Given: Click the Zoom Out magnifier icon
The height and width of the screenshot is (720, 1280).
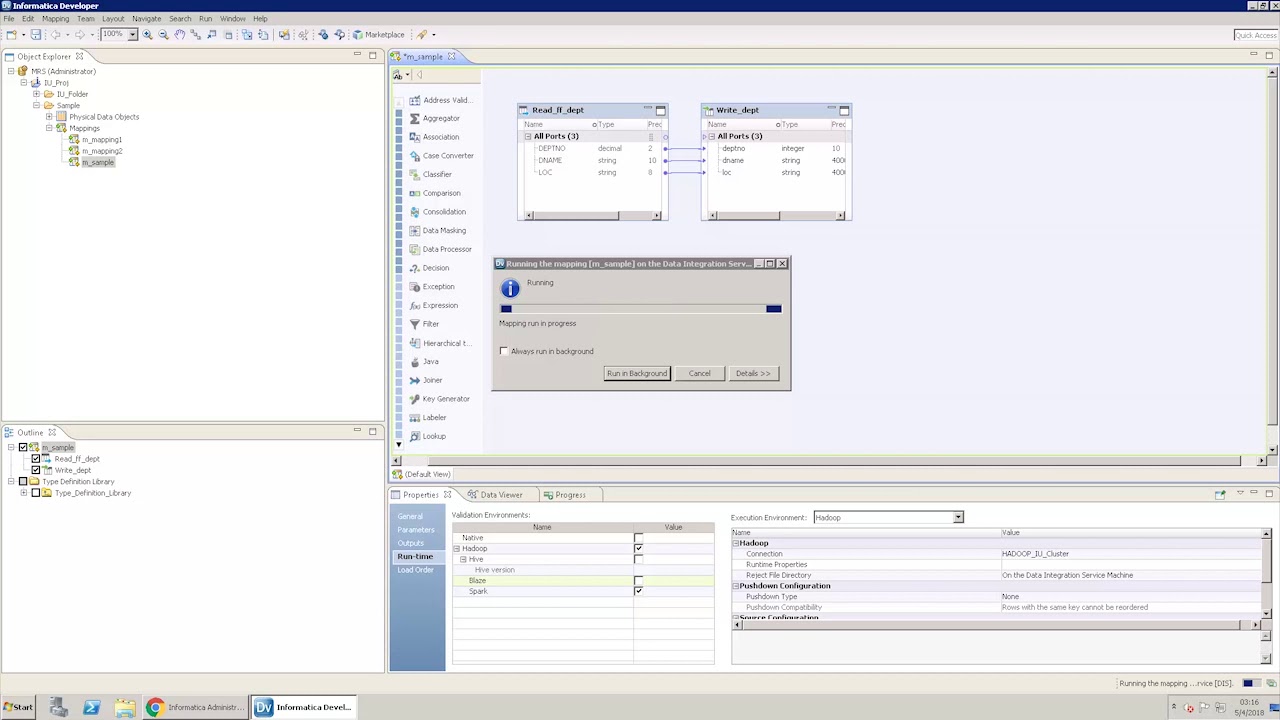Looking at the screenshot, I should pyautogui.click(x=163, y=34).
